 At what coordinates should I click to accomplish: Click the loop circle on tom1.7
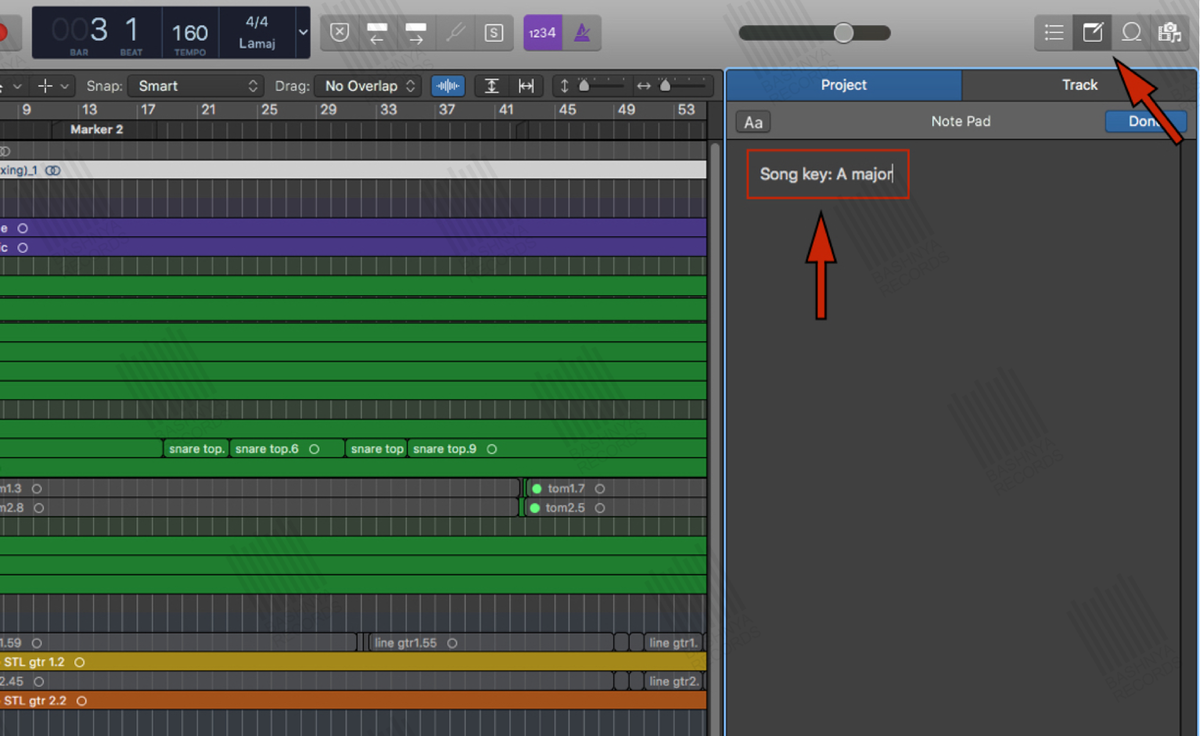(600, 488)
